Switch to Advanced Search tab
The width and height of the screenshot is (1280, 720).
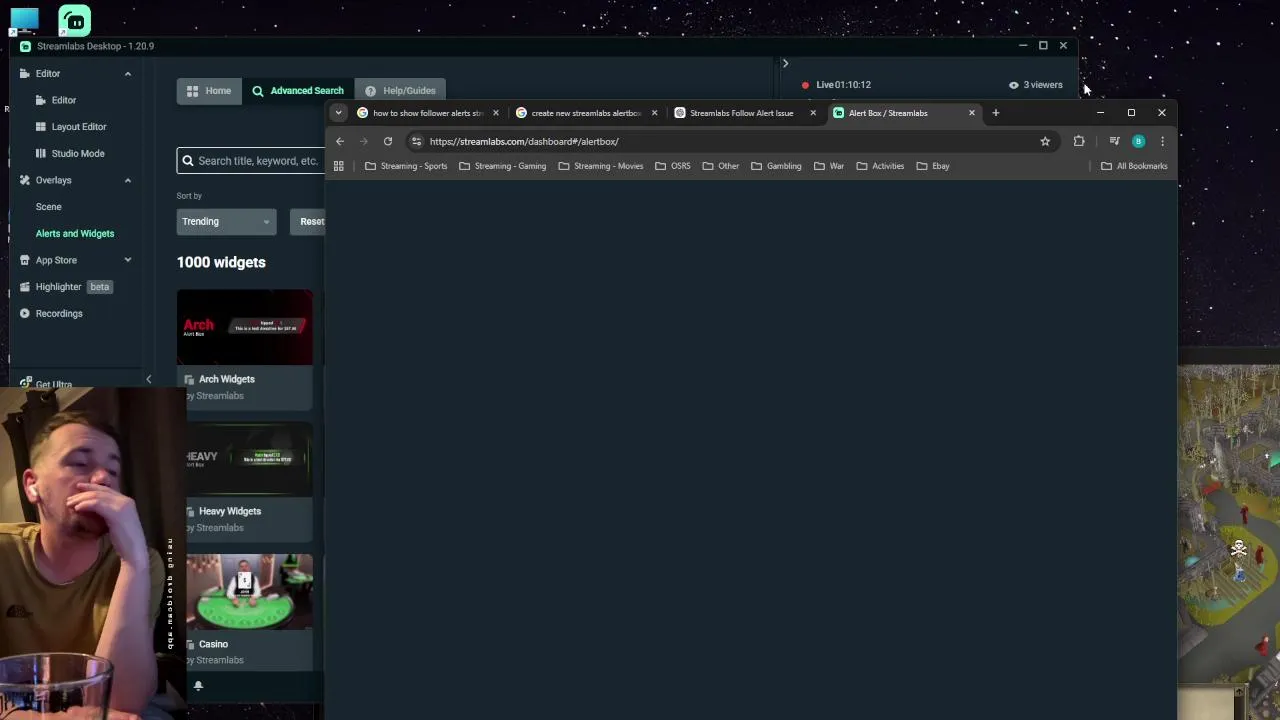pos(297,91)
